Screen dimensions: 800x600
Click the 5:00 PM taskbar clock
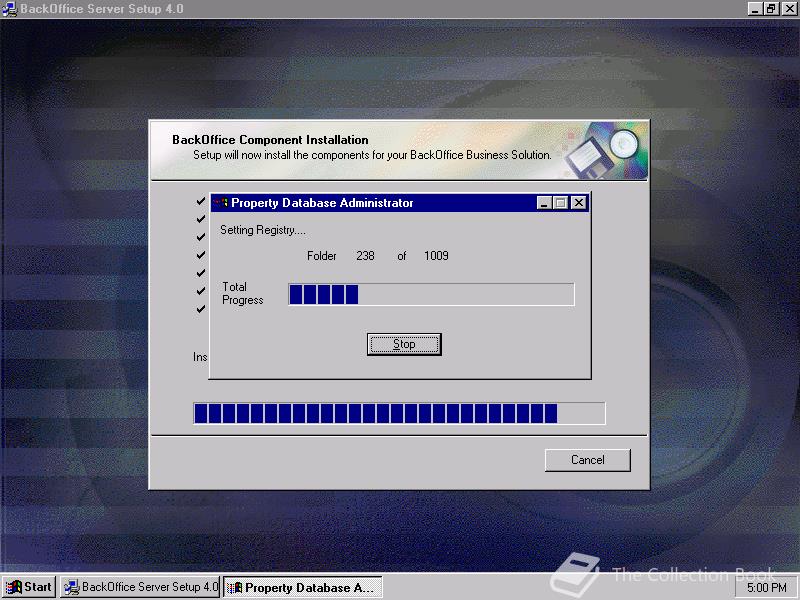click(x=766, y=588)
